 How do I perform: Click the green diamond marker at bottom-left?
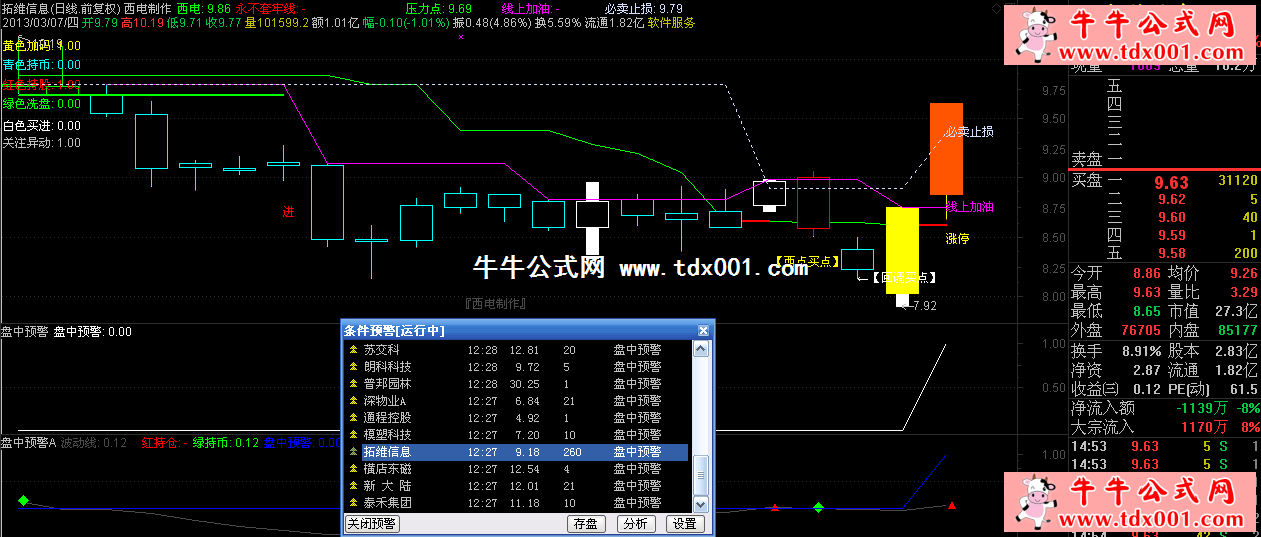click(23, 500)
